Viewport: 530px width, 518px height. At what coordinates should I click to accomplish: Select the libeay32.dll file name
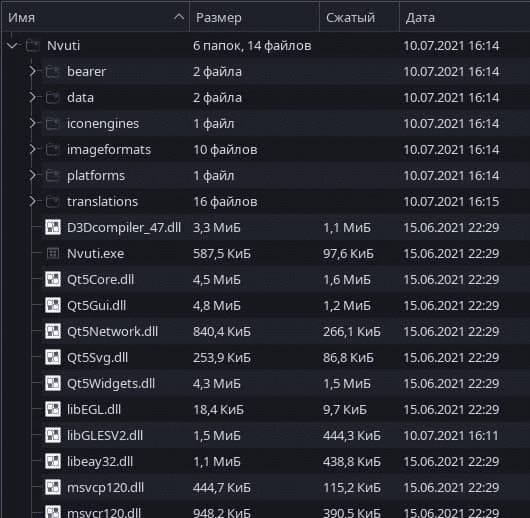click(100, 462)
